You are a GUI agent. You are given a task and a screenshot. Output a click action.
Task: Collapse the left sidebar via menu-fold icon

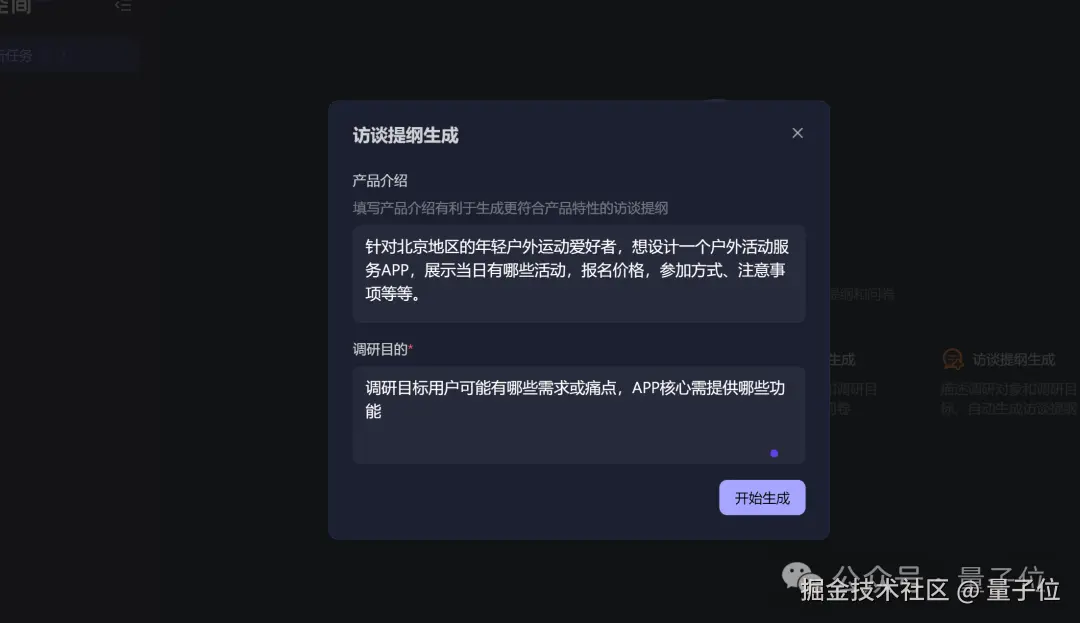(x=123, y=6)
